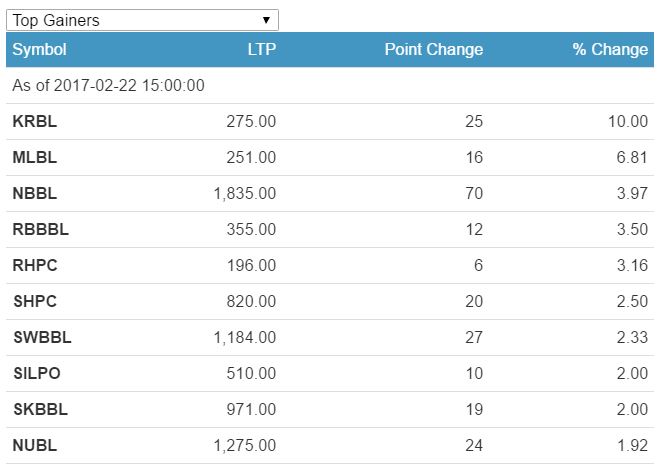The image size is (663, 464).
Task: Open the KRBL stock symbol
Action: click(33, 122)
